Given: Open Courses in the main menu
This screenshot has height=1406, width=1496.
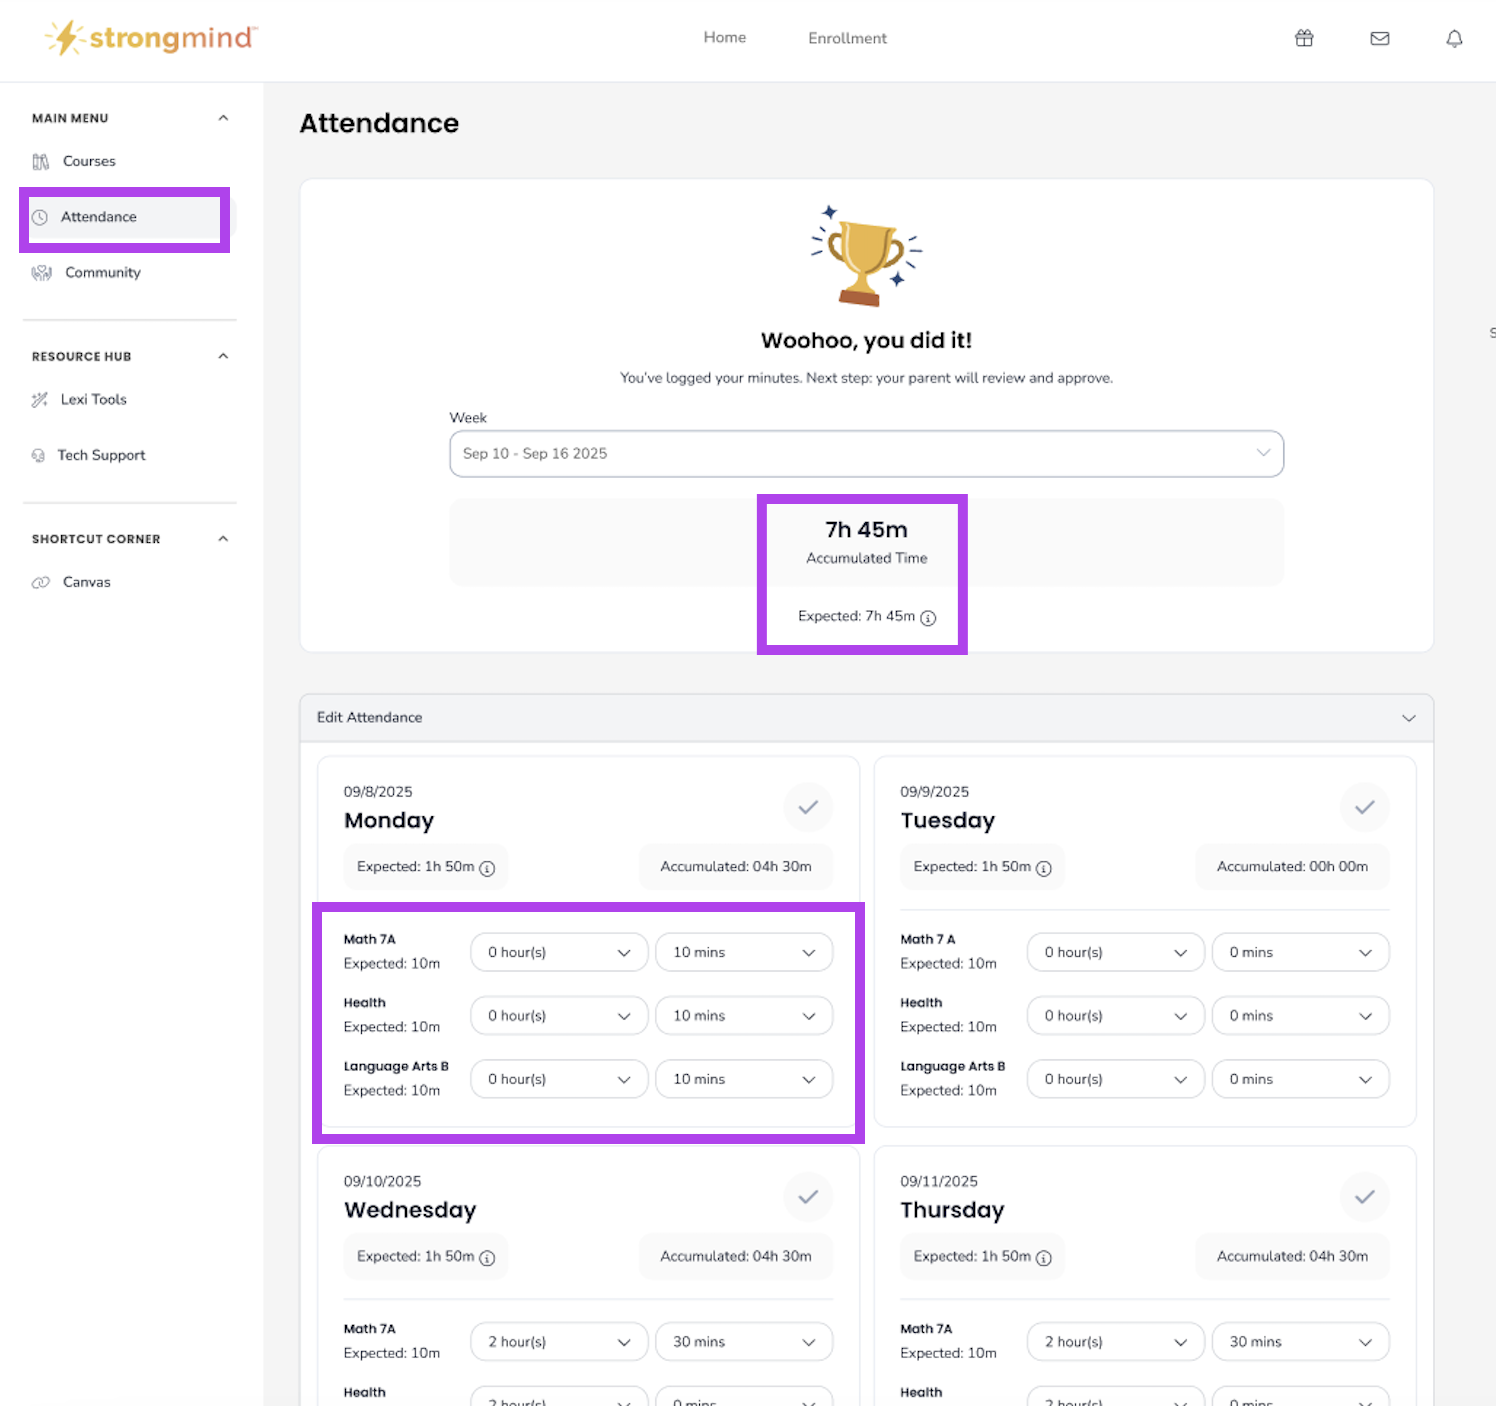Looking at the screenshot, I should point(89,161).
